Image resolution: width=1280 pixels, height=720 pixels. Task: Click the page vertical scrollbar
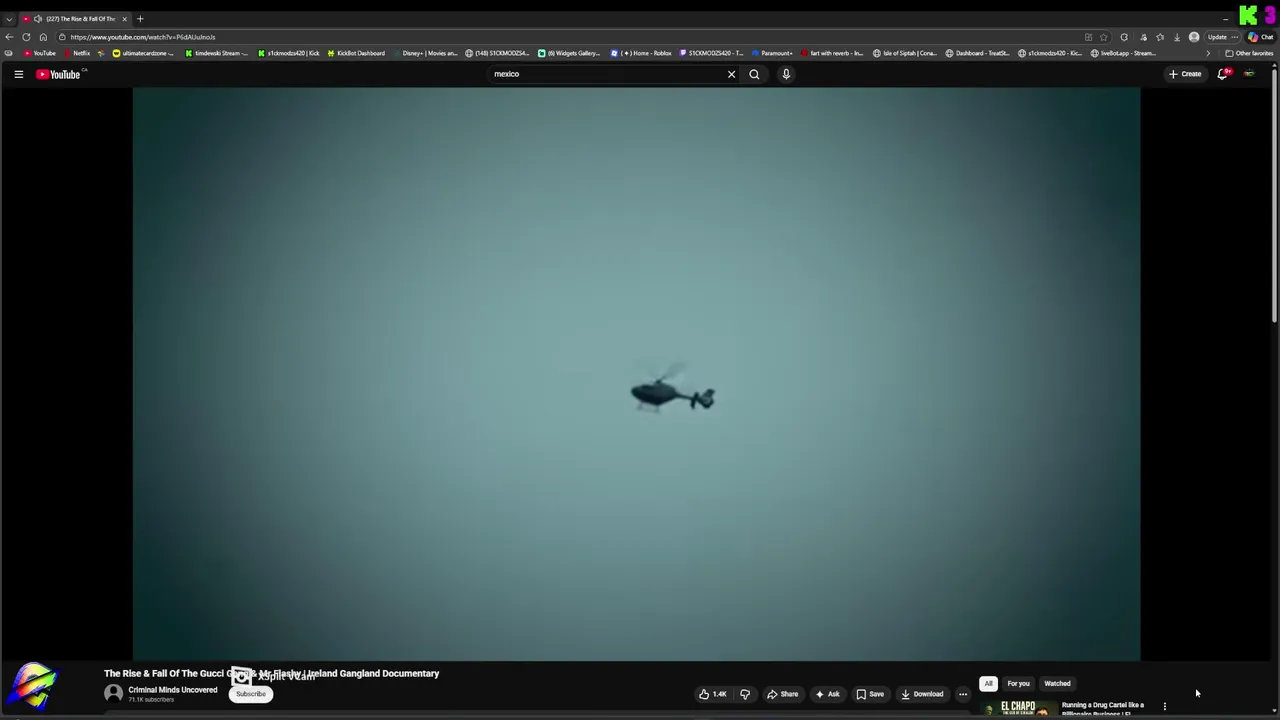1274,195
